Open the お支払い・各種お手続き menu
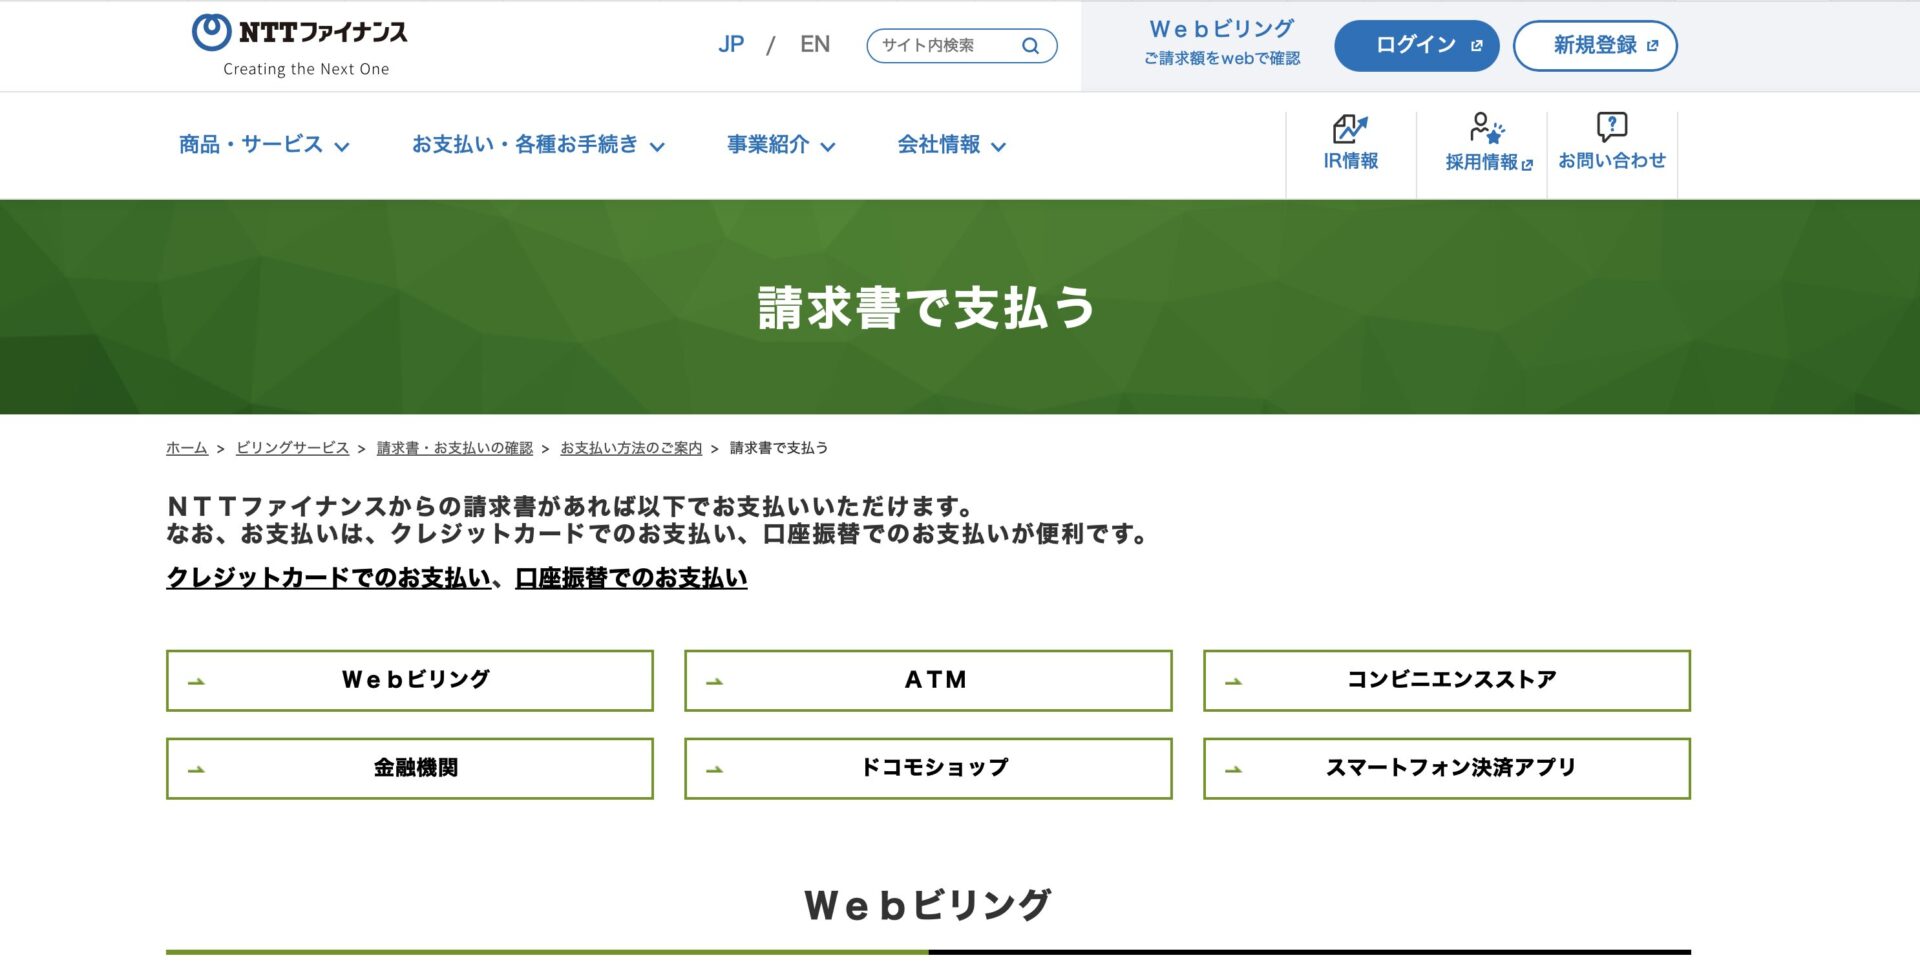The height and width of the screenshot is (971, 1920). (x=538, y=145)
